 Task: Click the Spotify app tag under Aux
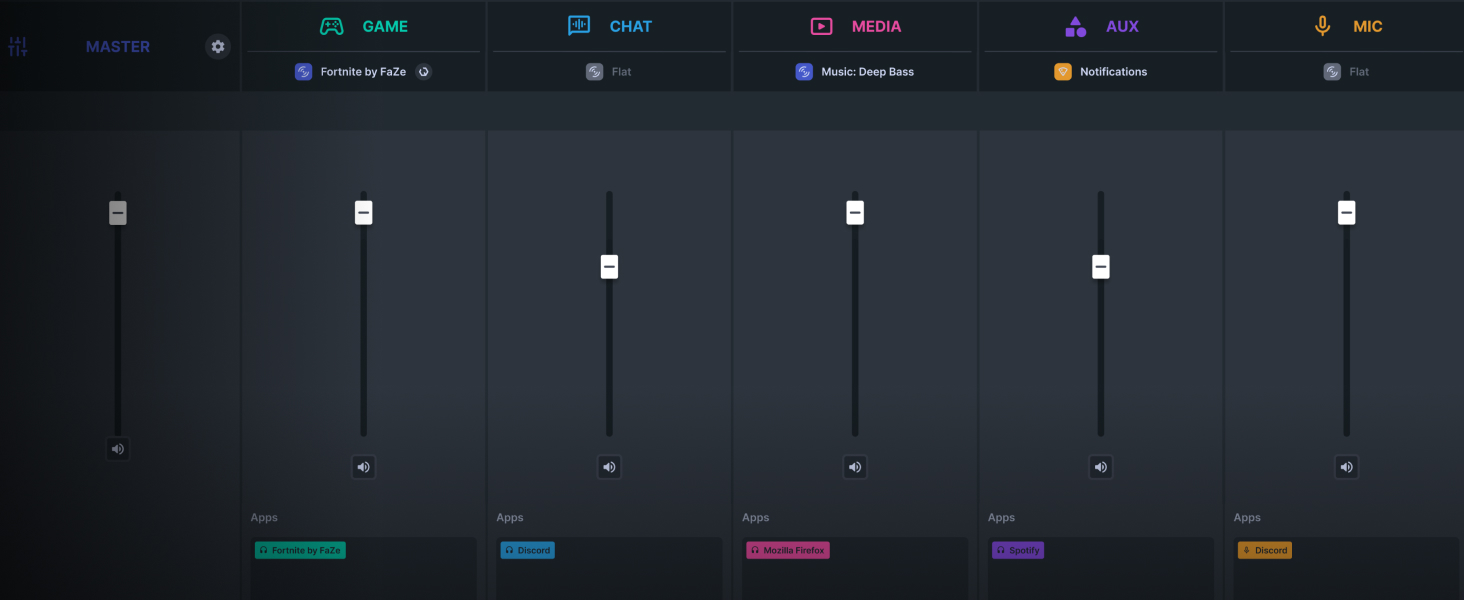point(1017,549)
